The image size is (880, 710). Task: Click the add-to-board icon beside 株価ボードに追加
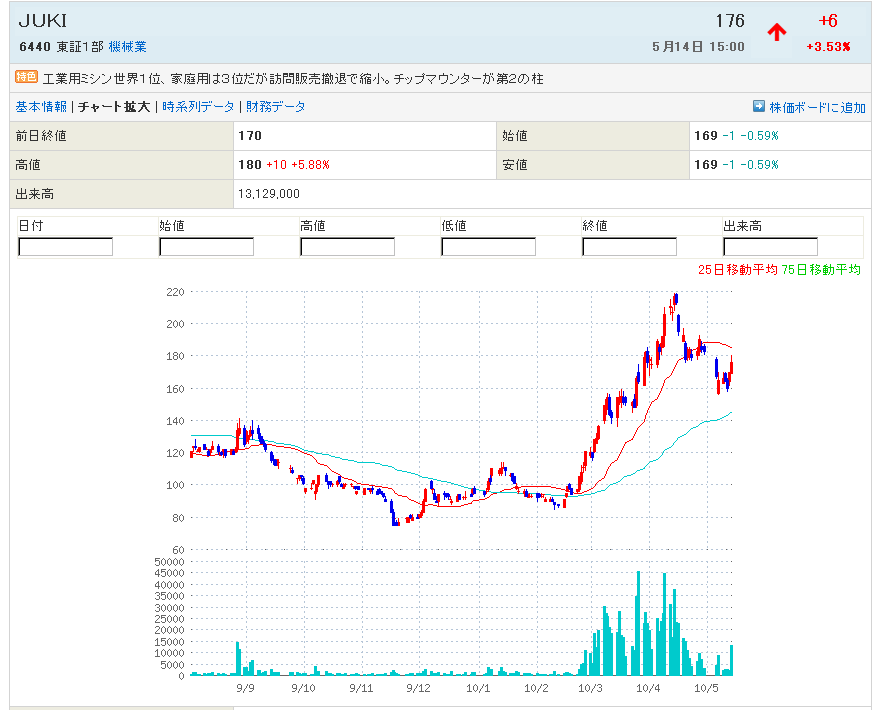[759, 107]
